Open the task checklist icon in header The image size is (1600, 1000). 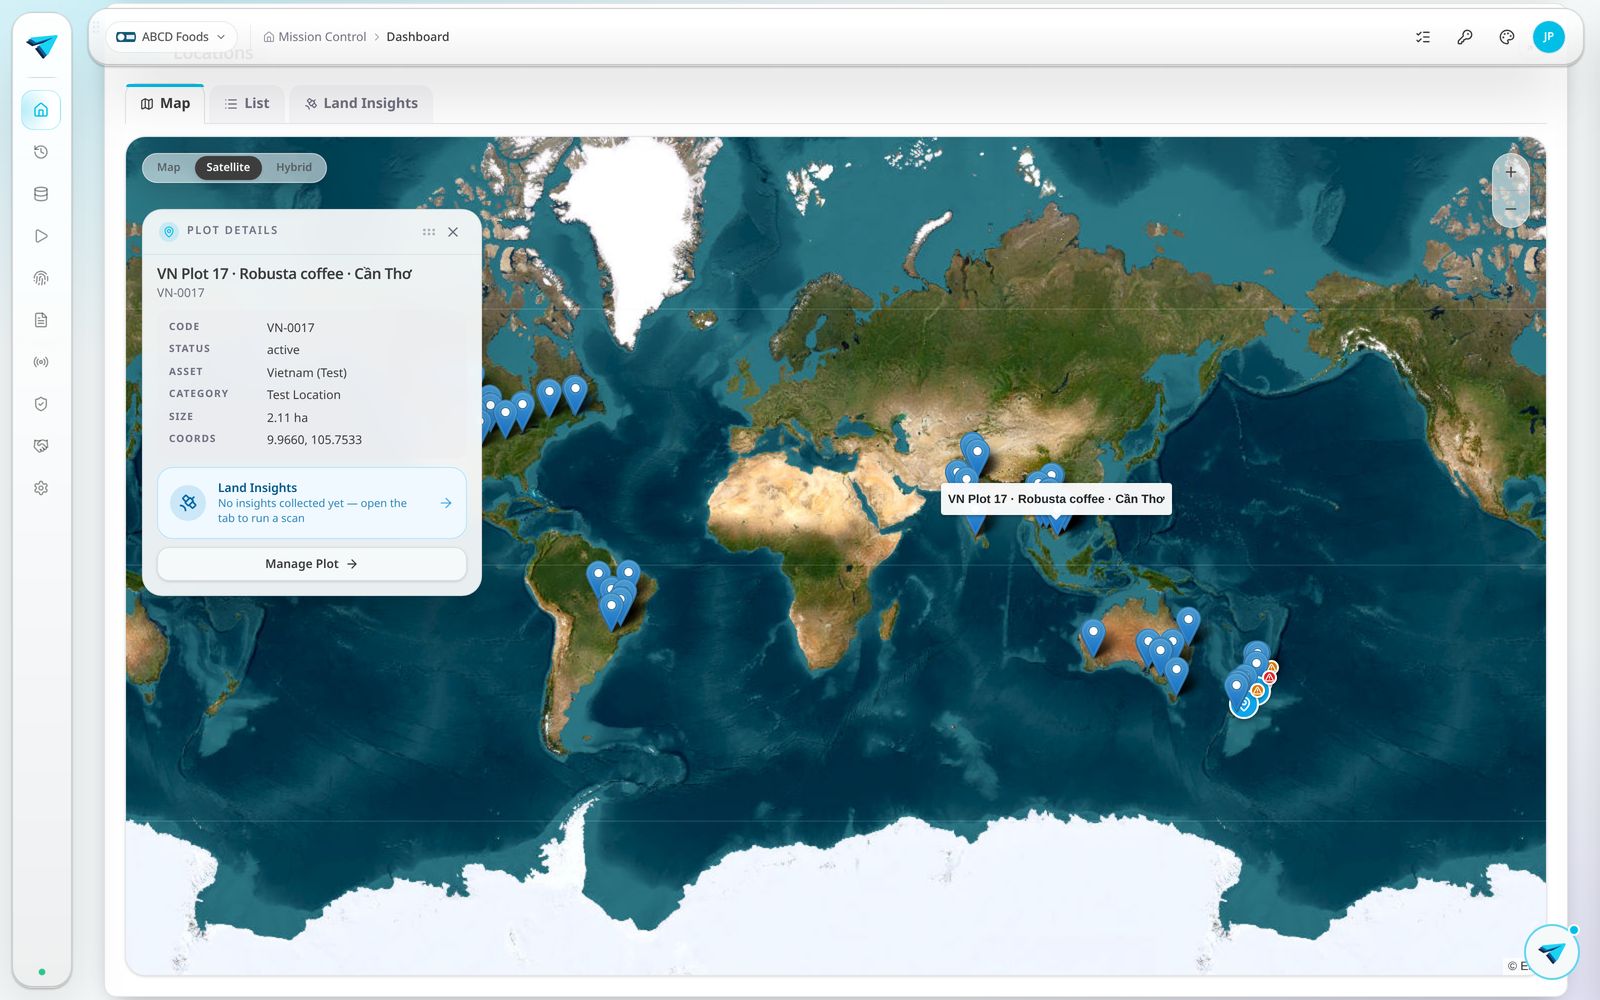tap(1423, 37)
